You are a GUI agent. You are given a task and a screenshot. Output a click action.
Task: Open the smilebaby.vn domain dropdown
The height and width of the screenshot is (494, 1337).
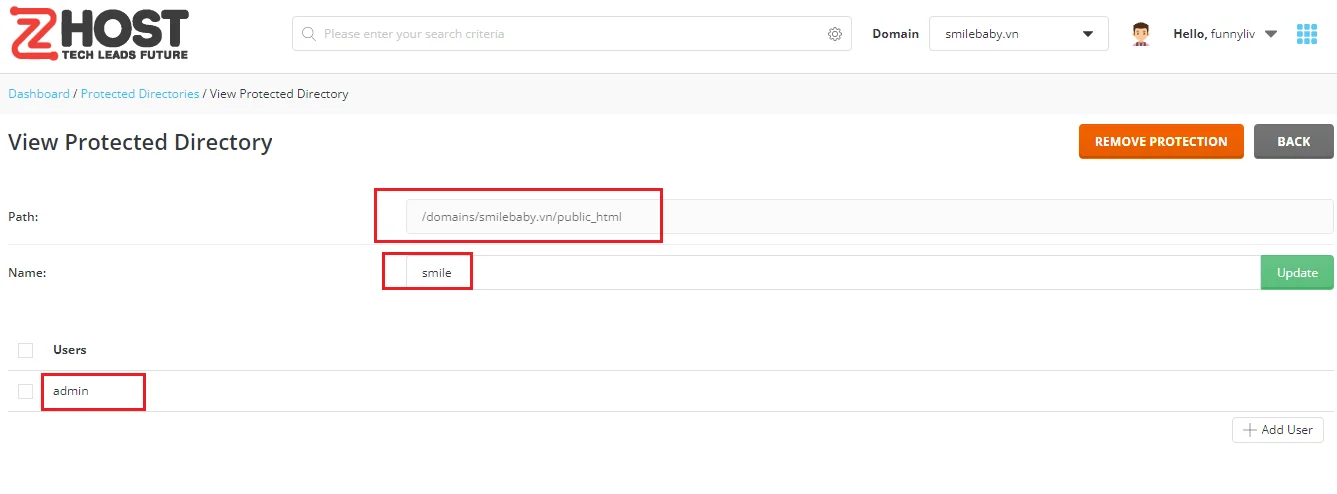tap(1018, 34)
